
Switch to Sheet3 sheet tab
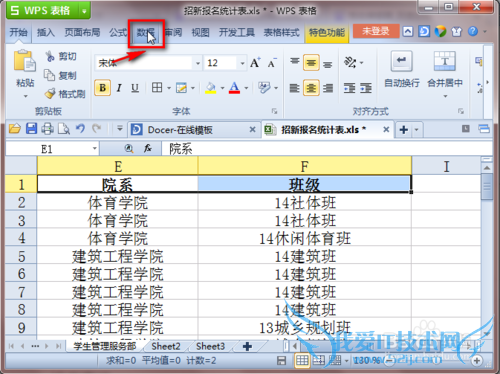click(211, 346)
